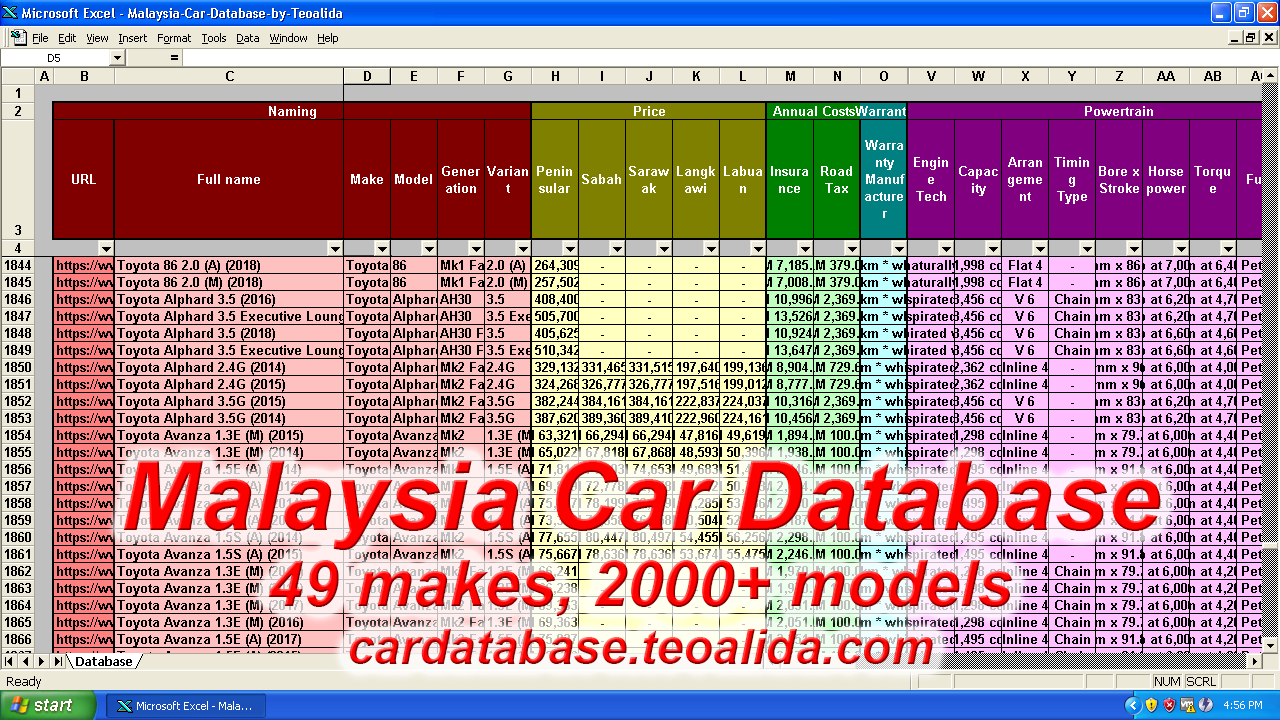Open the URL column filter dropdown
Image resolution: width=1280 pixels, height=720 pixels.
[106, 248]
